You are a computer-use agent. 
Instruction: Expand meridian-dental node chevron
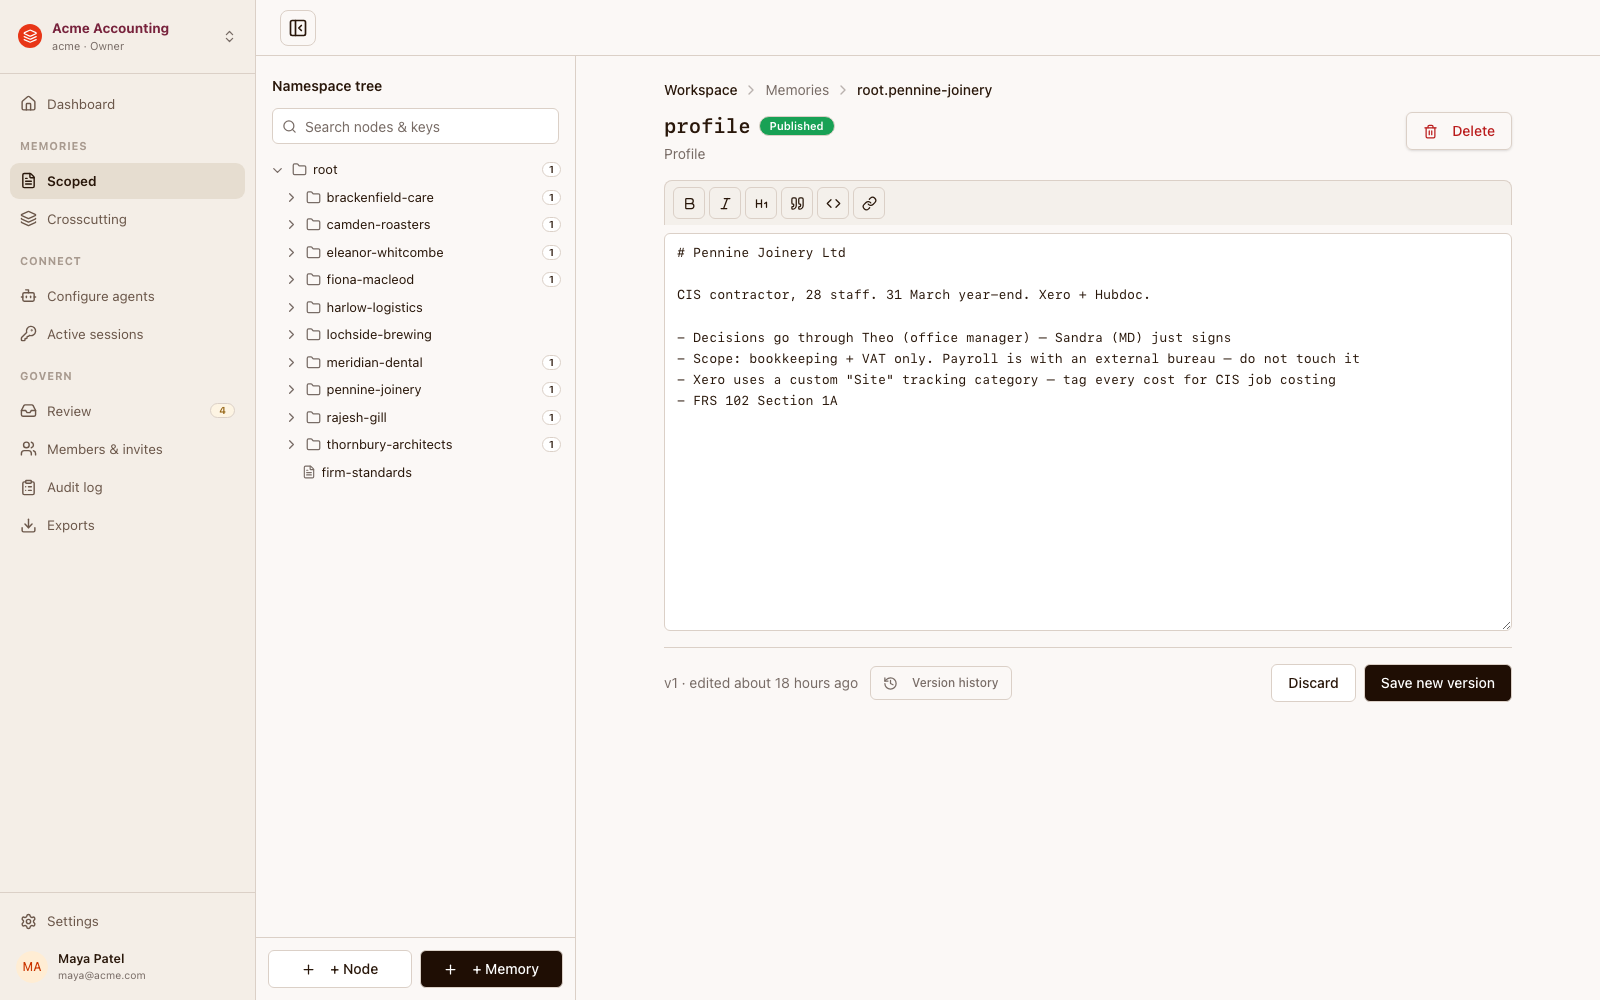291,363
